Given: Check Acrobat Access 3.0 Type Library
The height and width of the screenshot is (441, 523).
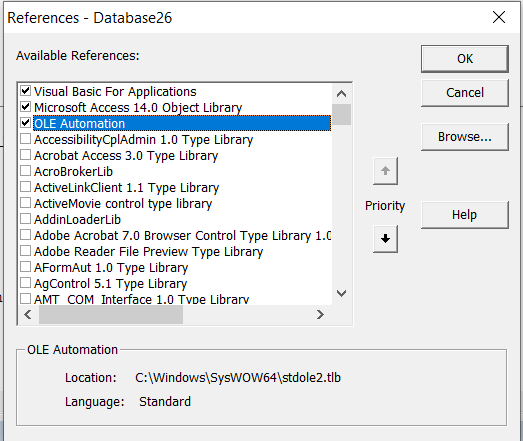Looking at the screenshot, I should [x=25, y=154].
